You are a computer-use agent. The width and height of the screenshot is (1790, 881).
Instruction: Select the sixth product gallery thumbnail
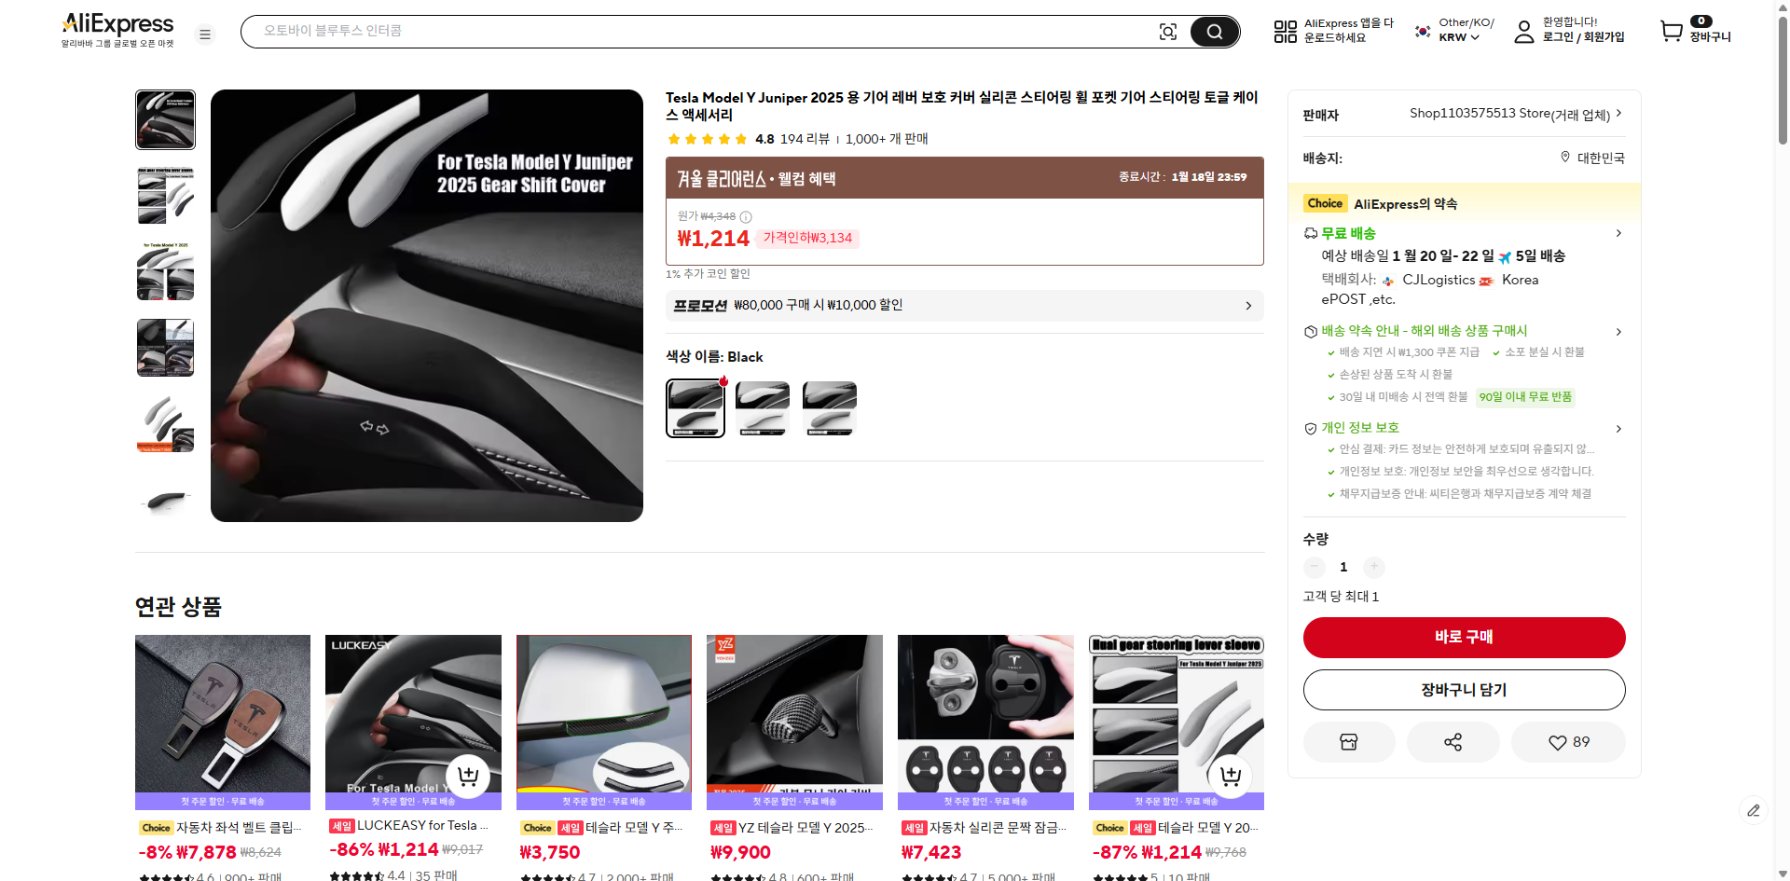click(x=165, y=499)
